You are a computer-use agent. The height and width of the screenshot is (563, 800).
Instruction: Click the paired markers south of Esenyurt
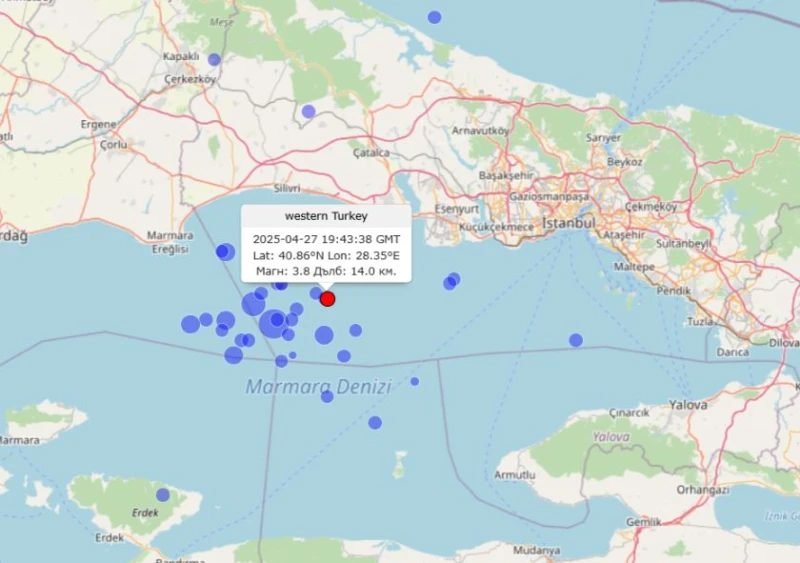pyautogui.click(x=452, y=281)
